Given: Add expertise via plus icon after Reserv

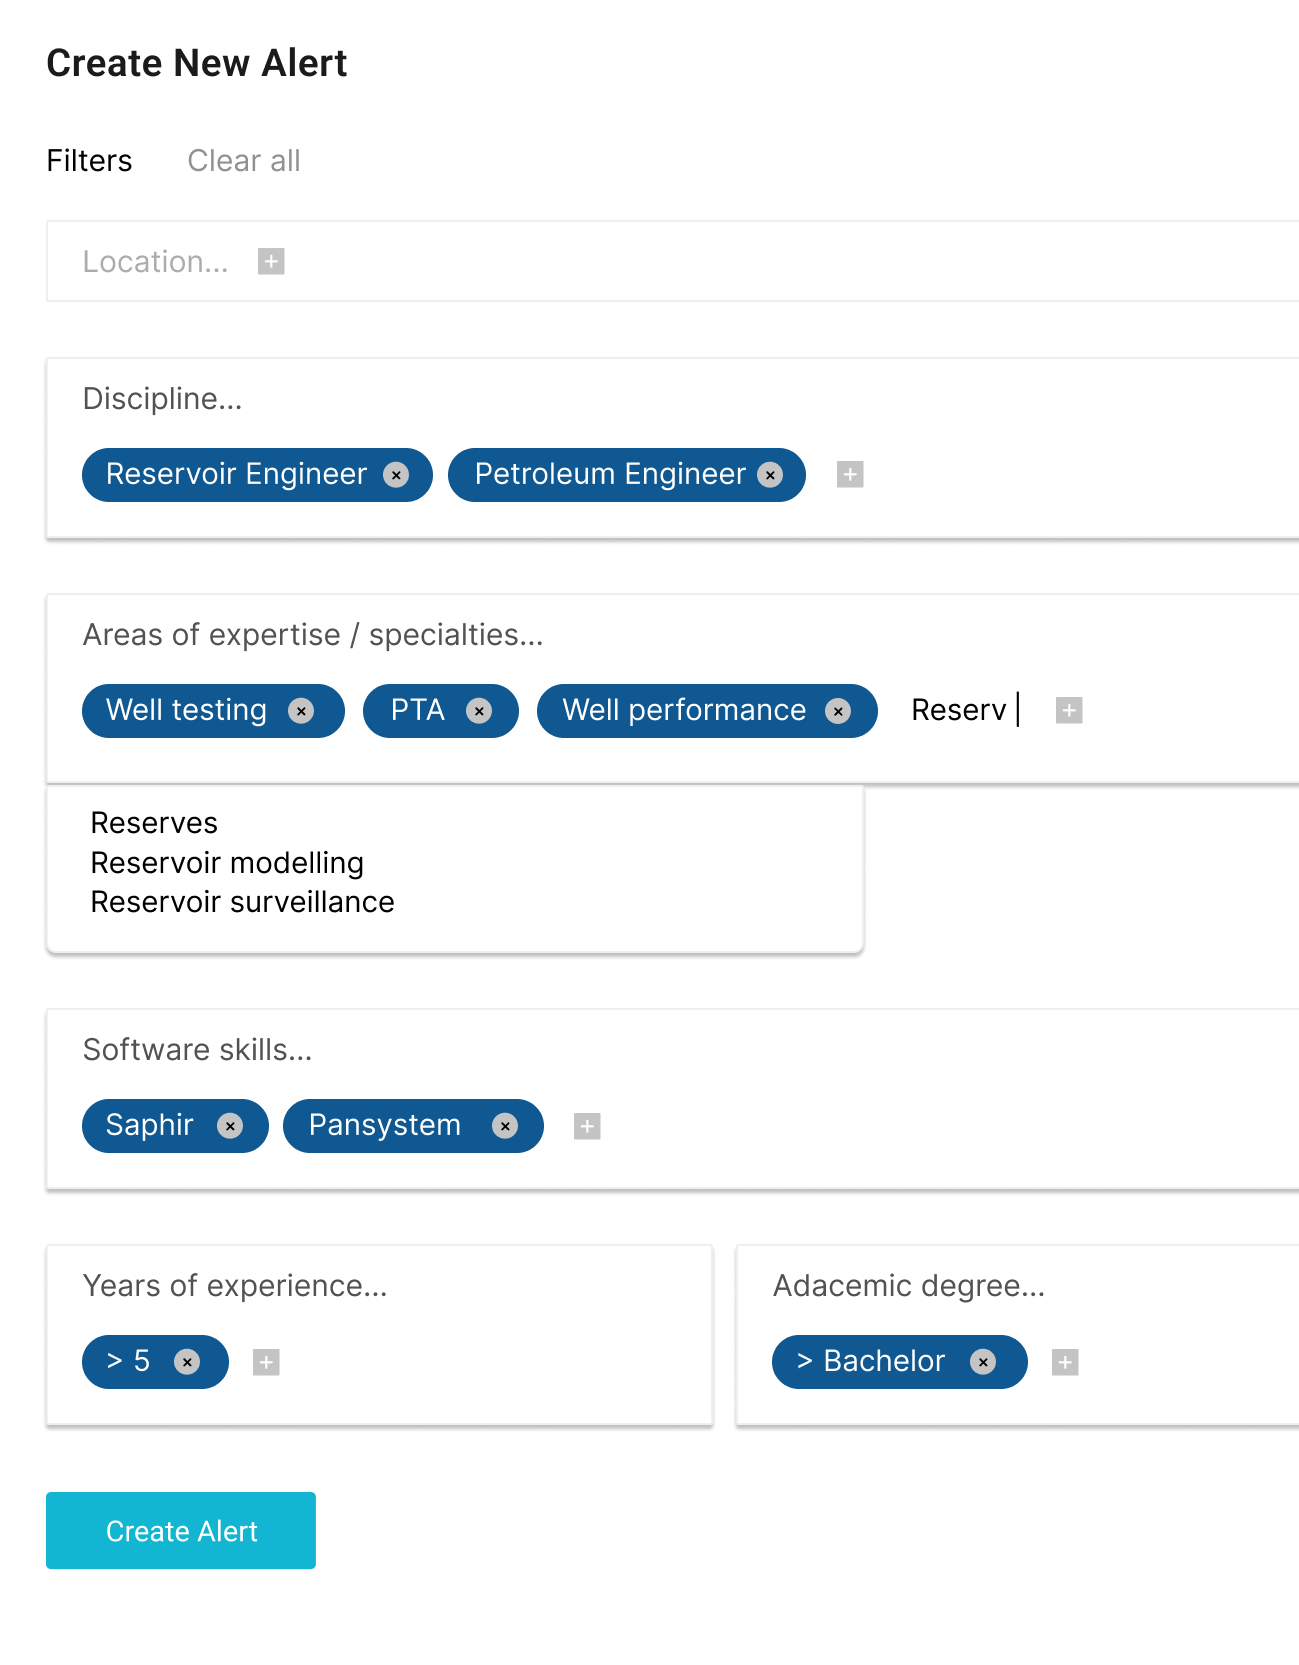Looking at the screenshot, I should click(x=1069, y=711).
